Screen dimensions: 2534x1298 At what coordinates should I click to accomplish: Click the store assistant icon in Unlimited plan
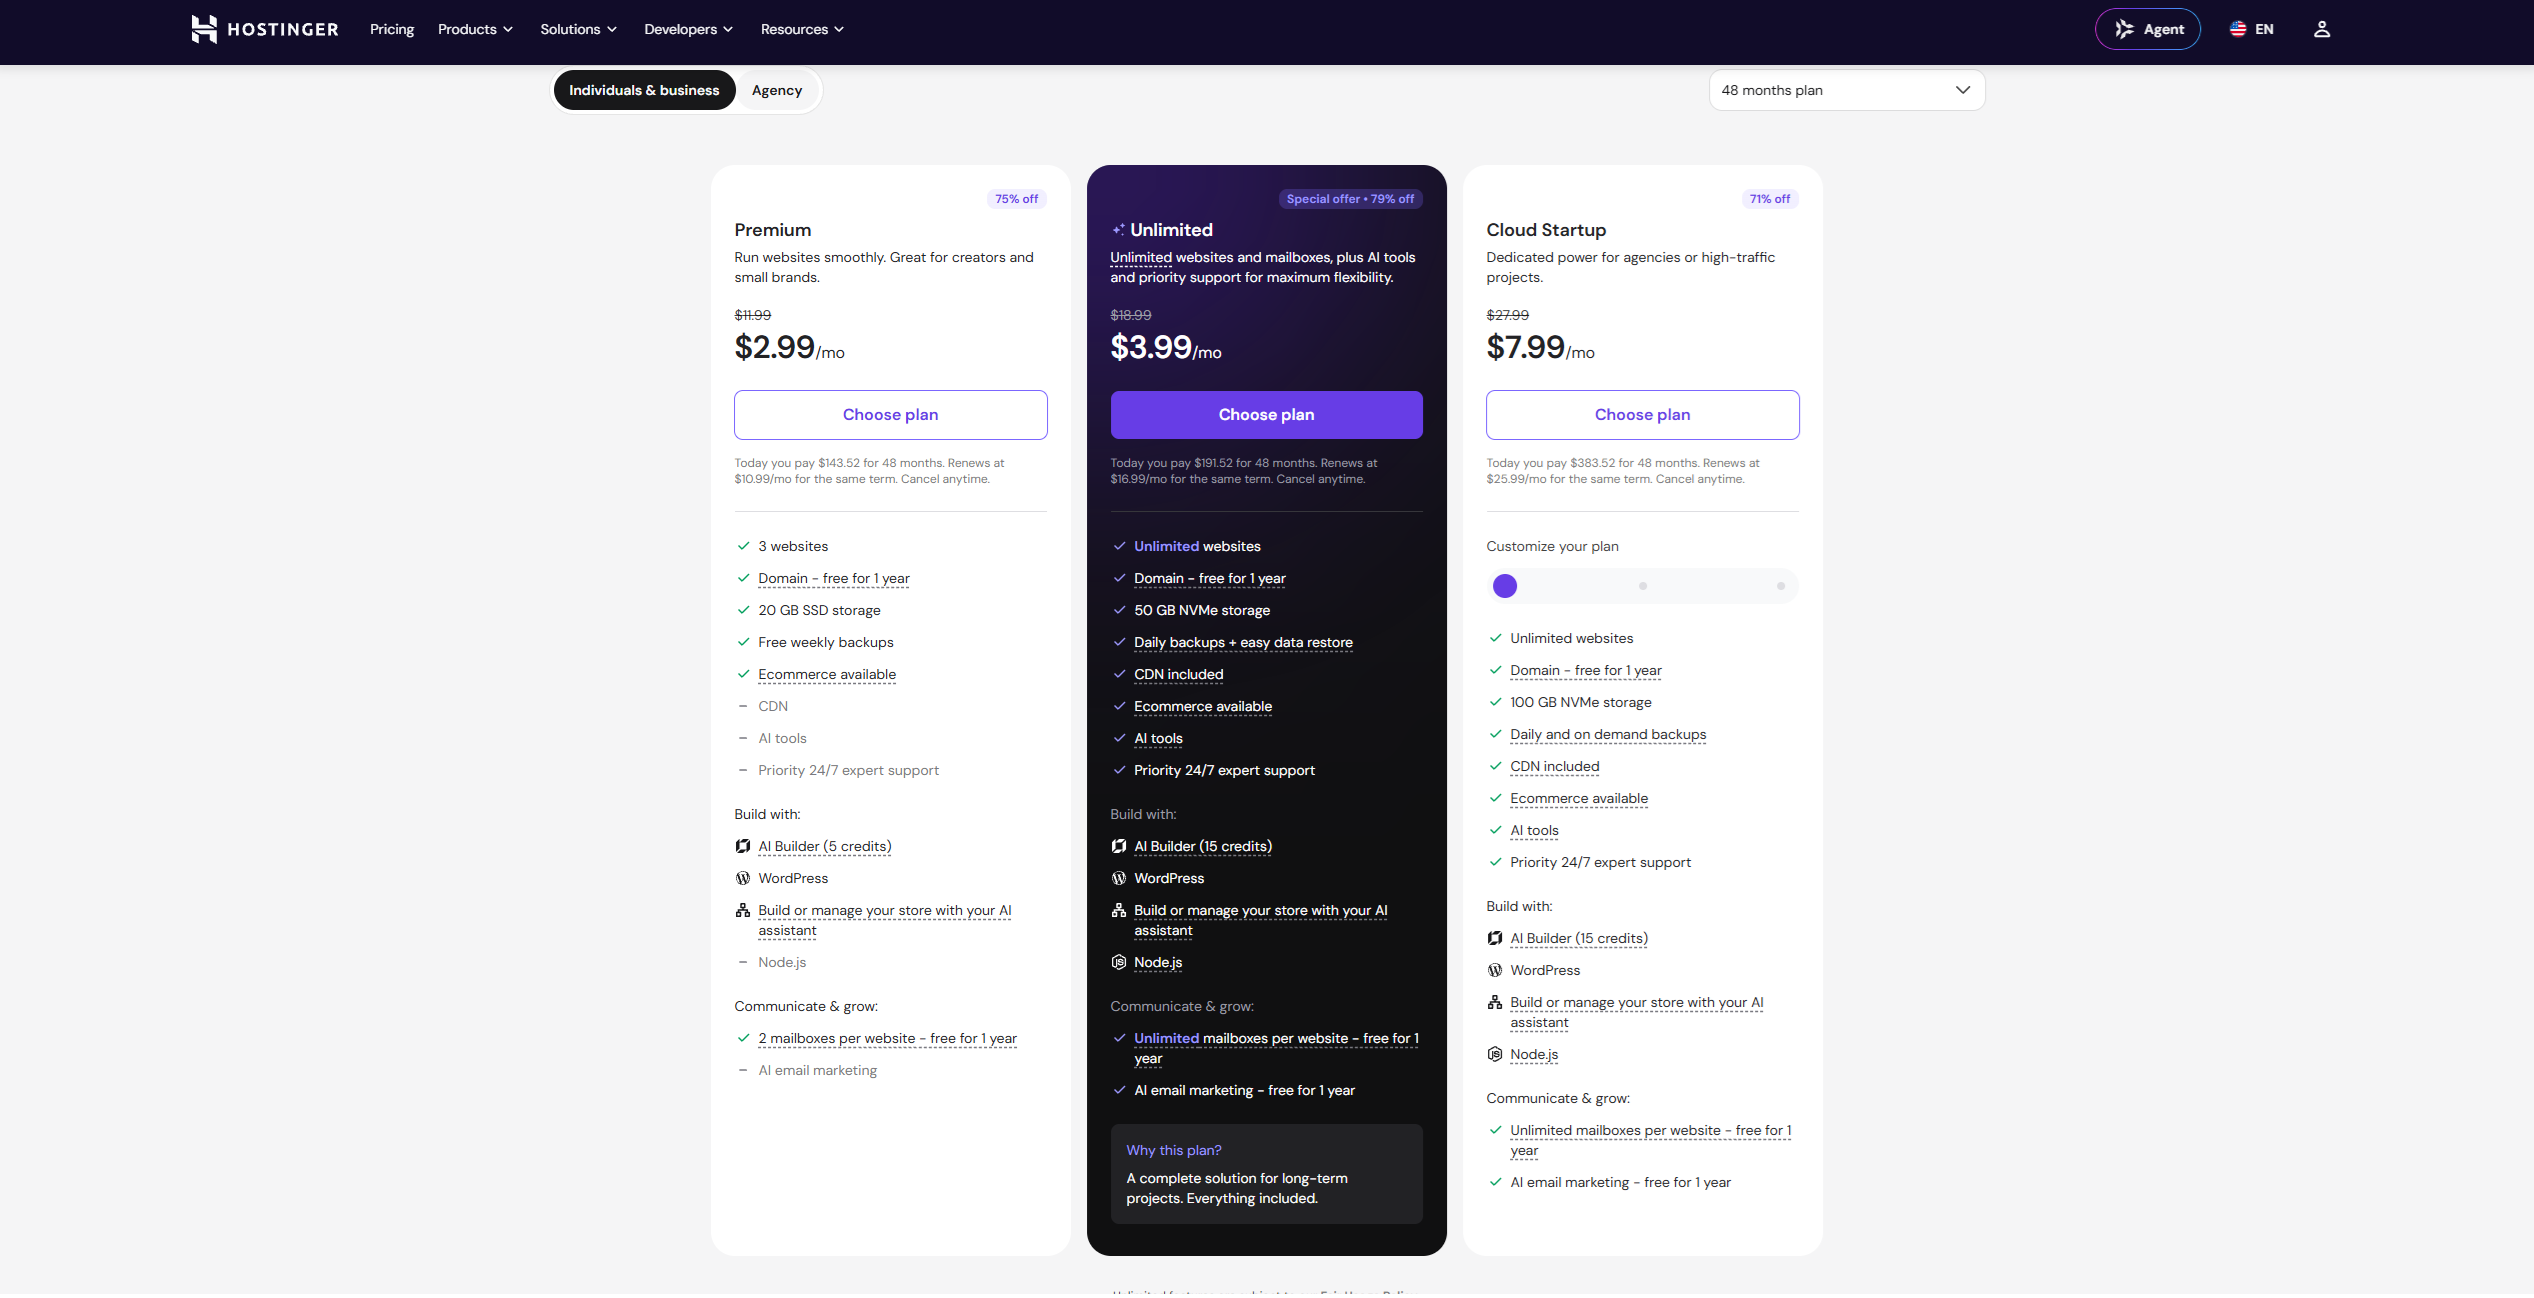pos(1119,910)
